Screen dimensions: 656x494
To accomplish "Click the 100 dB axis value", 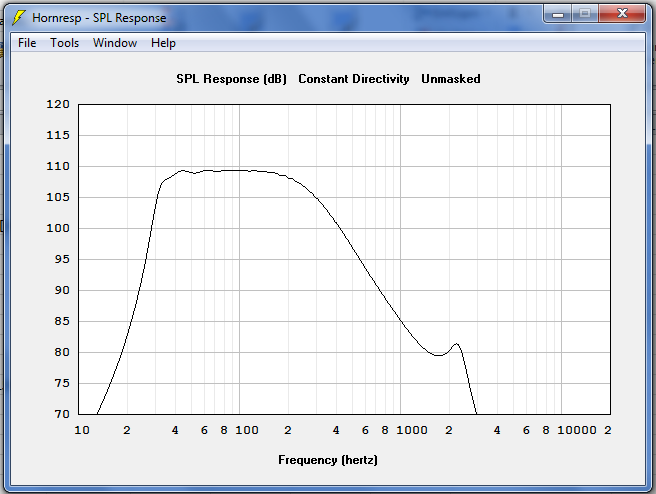I will coord(58,228).
